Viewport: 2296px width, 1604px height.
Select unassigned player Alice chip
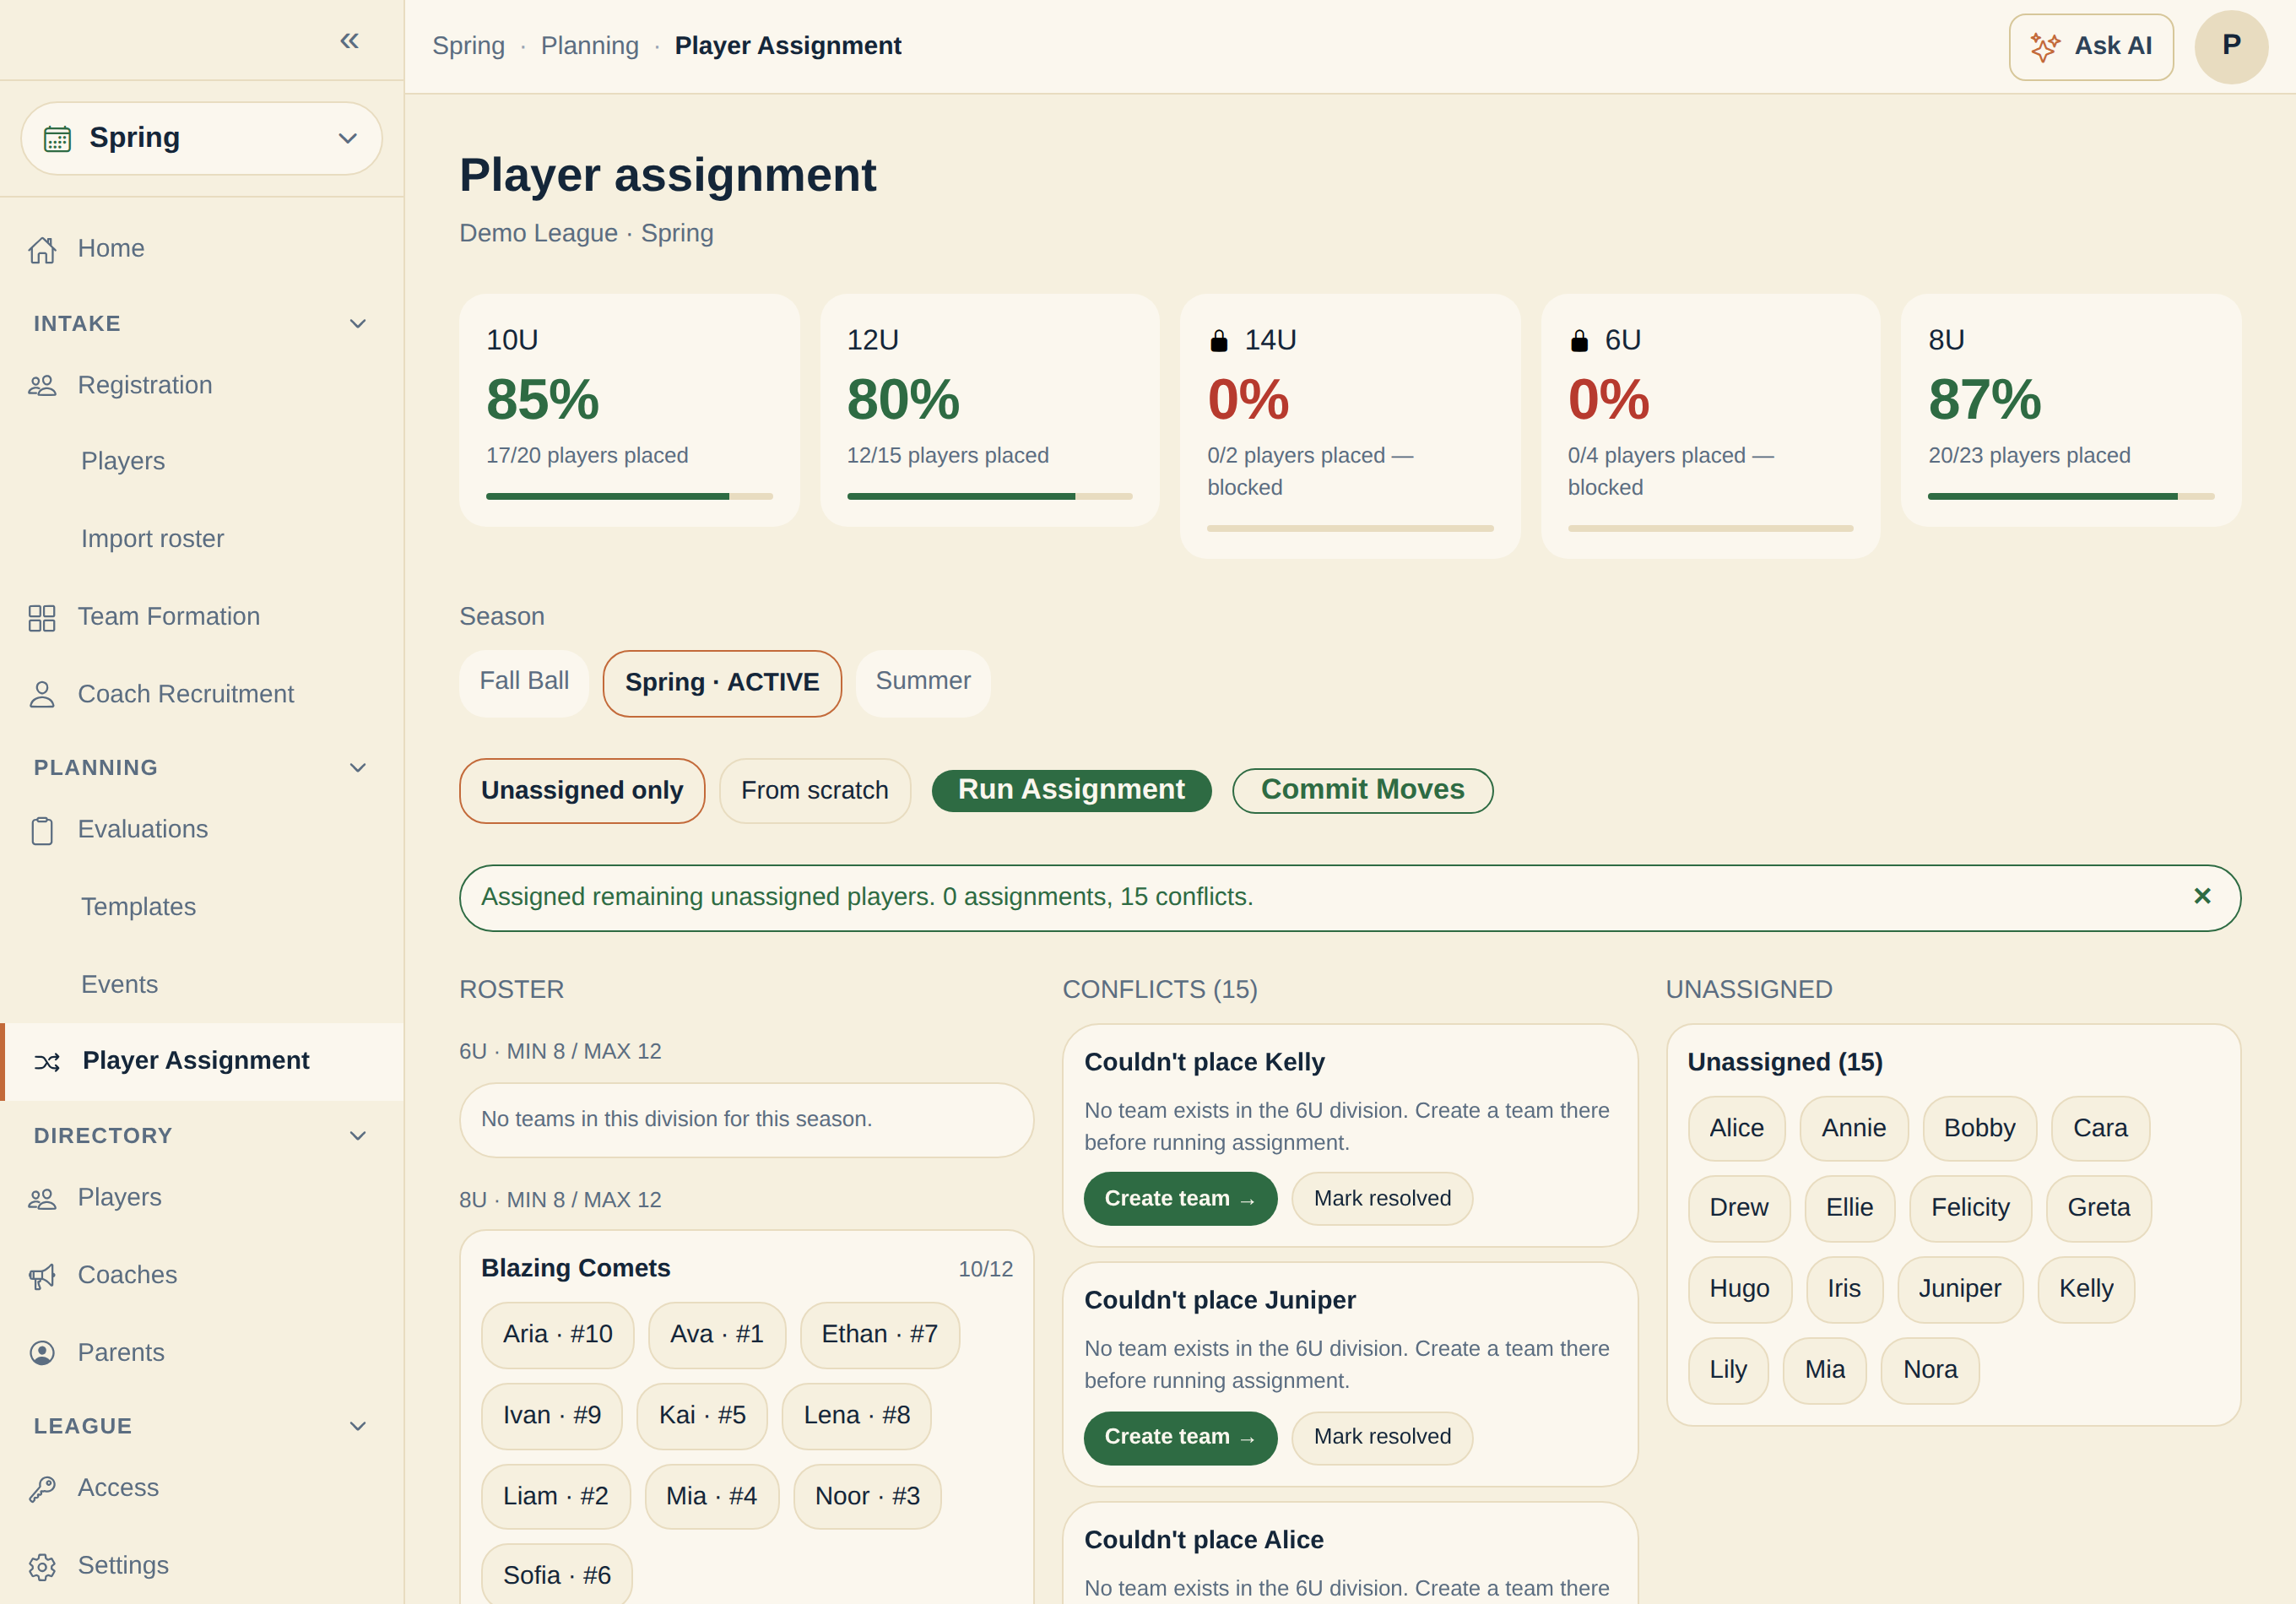[1736, 1129]
